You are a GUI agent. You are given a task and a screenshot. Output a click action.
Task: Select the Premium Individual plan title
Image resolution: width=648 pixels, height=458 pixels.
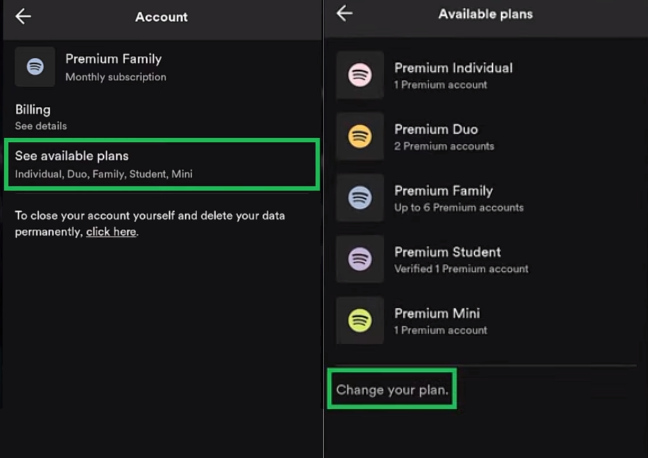[x=453, y=68]
